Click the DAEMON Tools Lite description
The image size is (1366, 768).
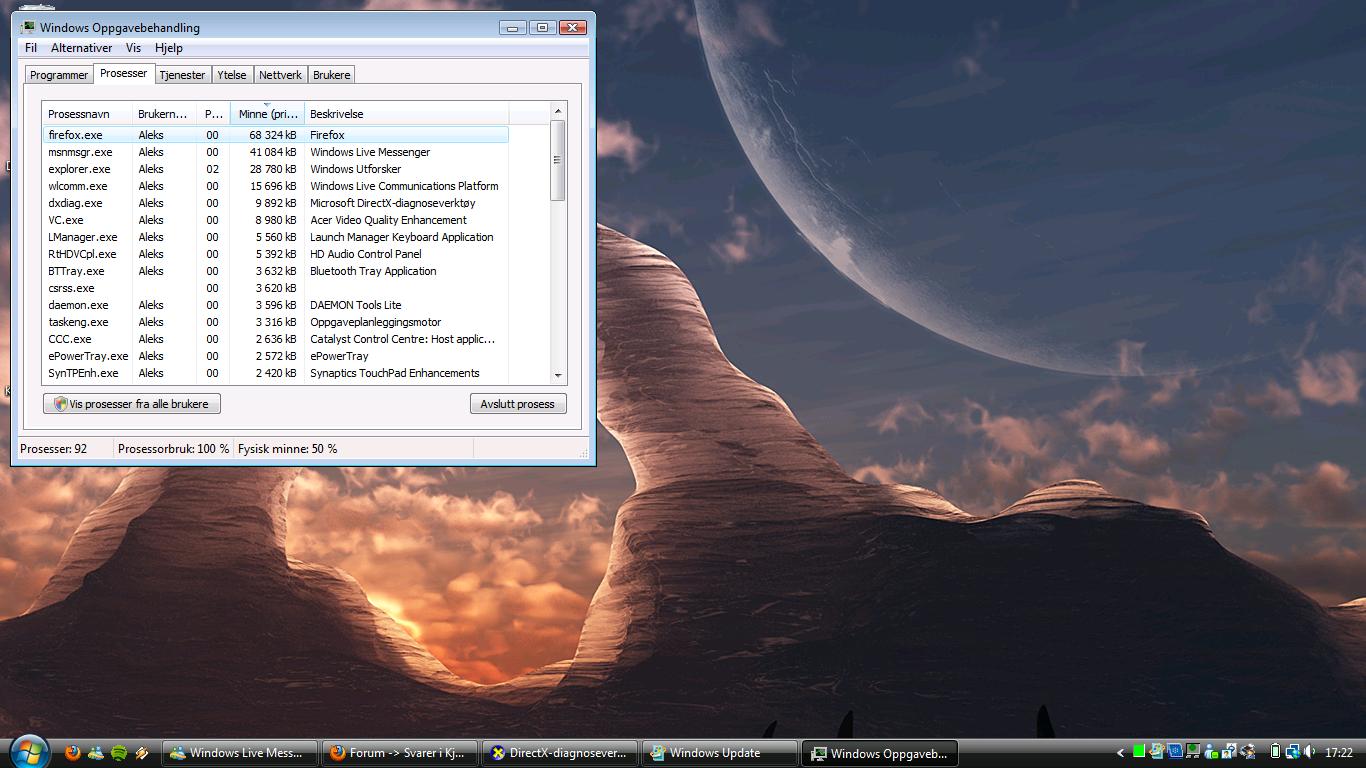coord(355,305)
